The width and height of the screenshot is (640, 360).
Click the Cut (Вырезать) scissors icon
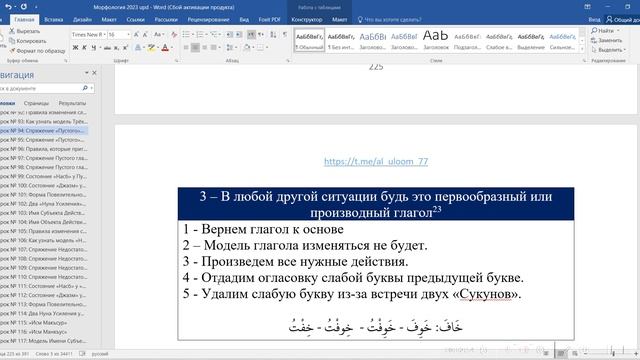click(12, 31)
